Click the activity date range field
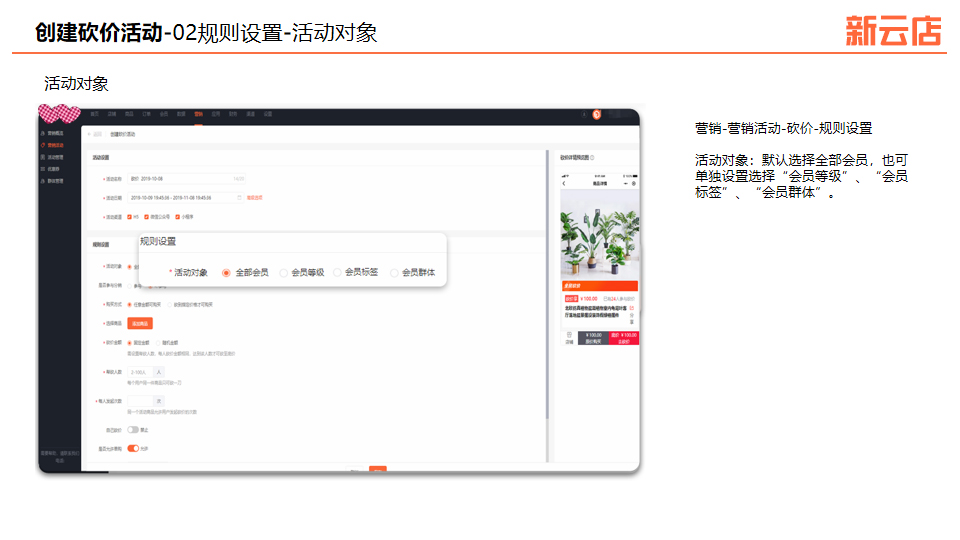This screenshot has height=540, width=960. [x=185, y=198]
